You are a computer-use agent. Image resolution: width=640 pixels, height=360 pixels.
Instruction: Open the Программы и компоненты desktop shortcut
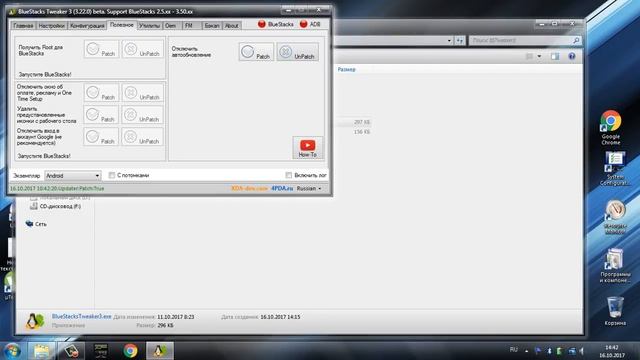(615, 265)
